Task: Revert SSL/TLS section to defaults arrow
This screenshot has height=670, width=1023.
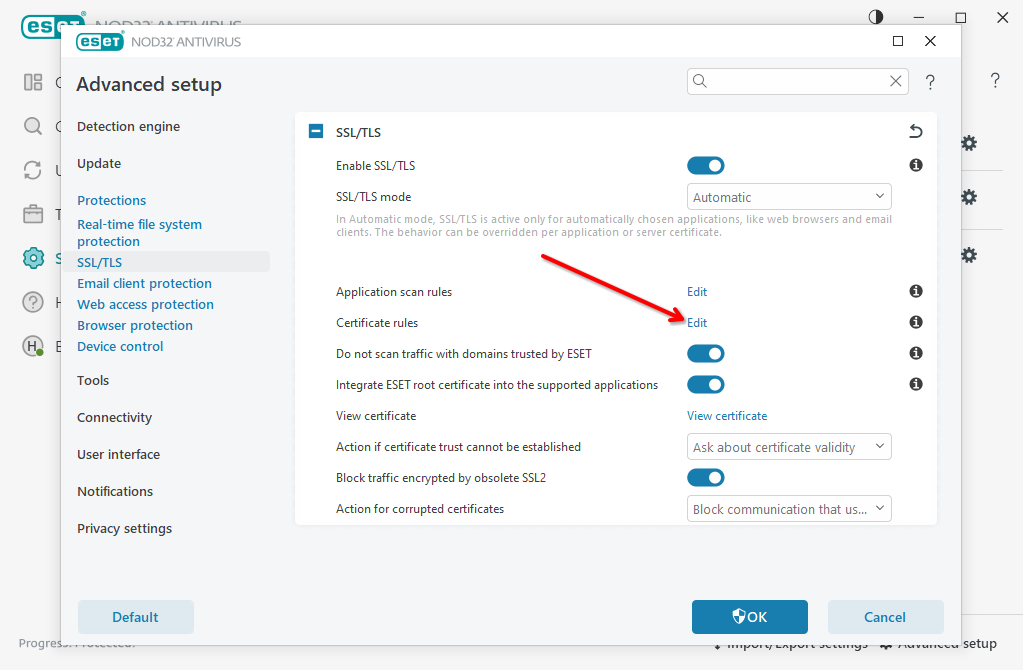Action: tap(916, 131)
